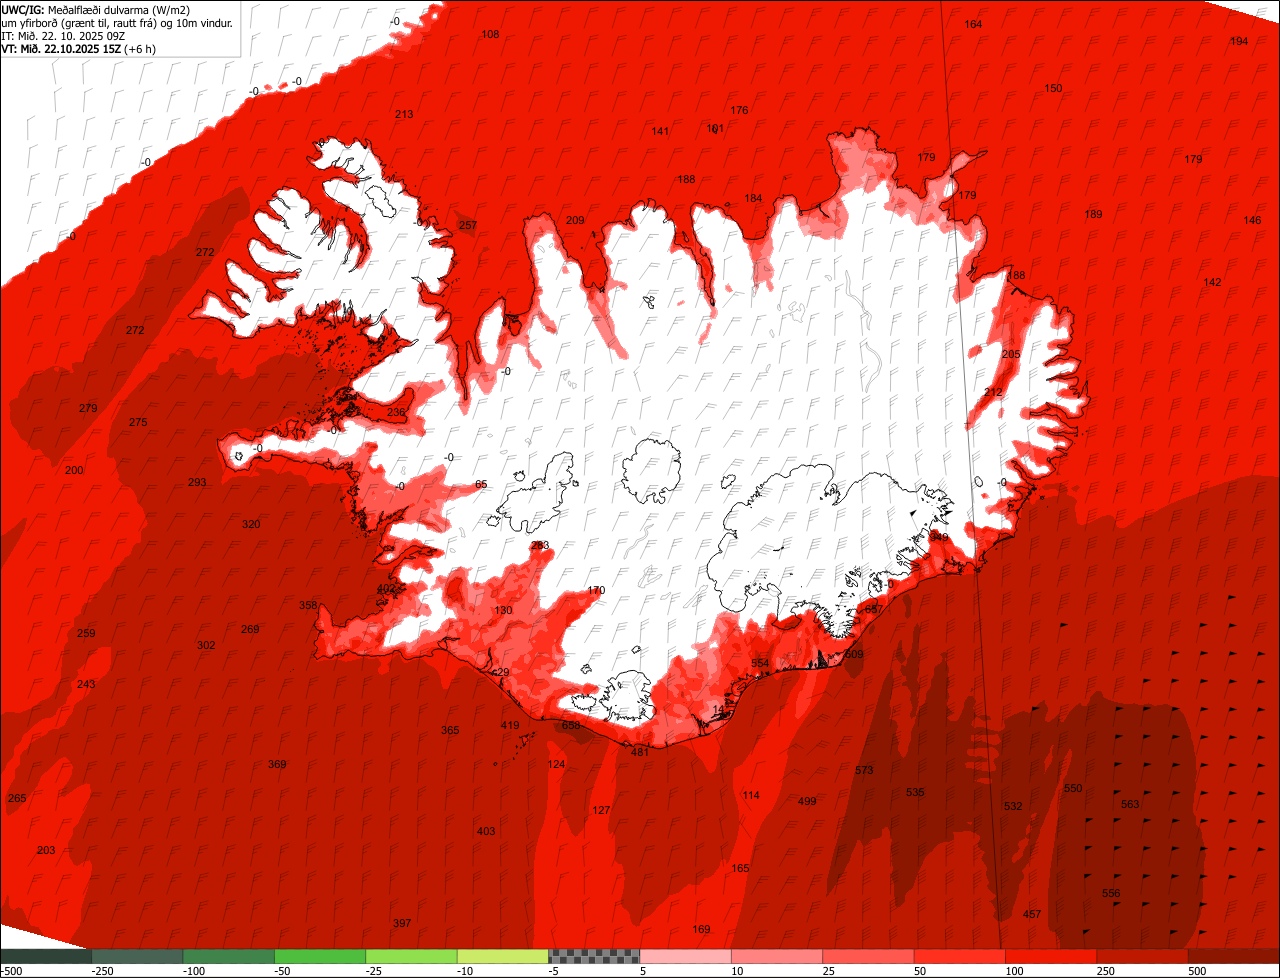Click the map value 573
Viewport: 1280px width, 978px height.
click(x=864, y=770)
